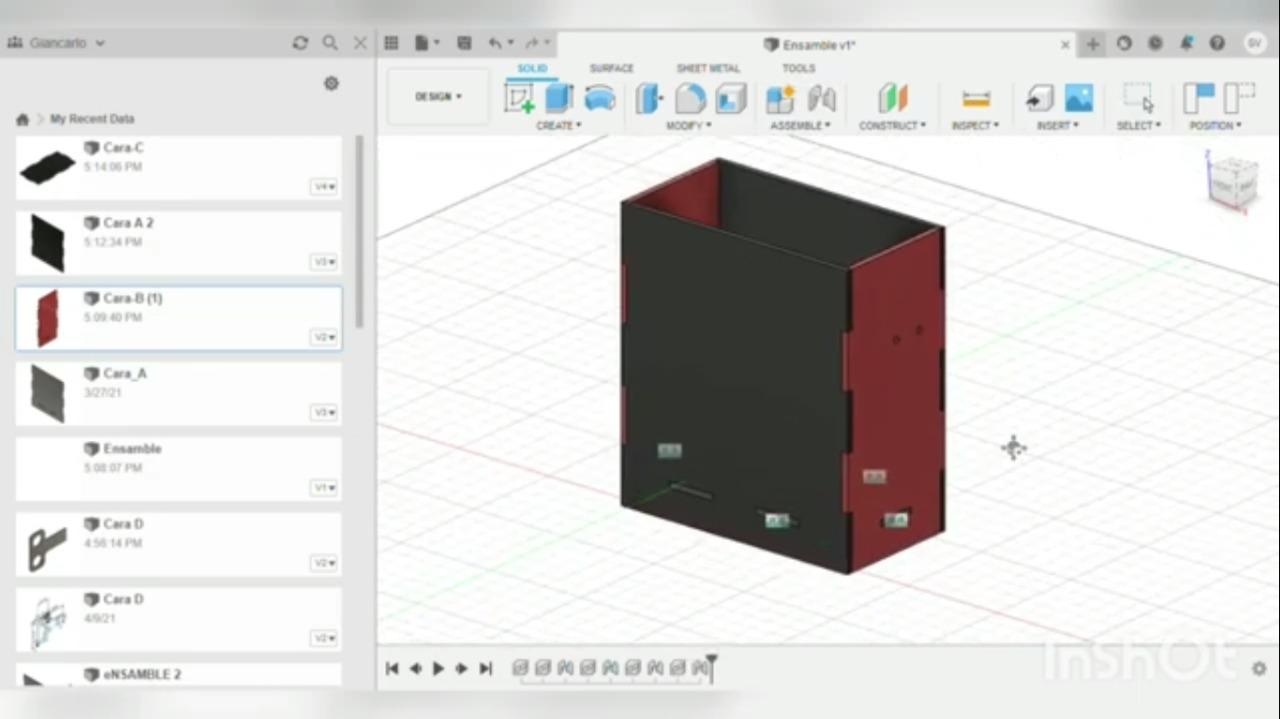The height and width of the screenshot is (719, 1280).
Task: Open the Cara-C file
Action: 179,167
